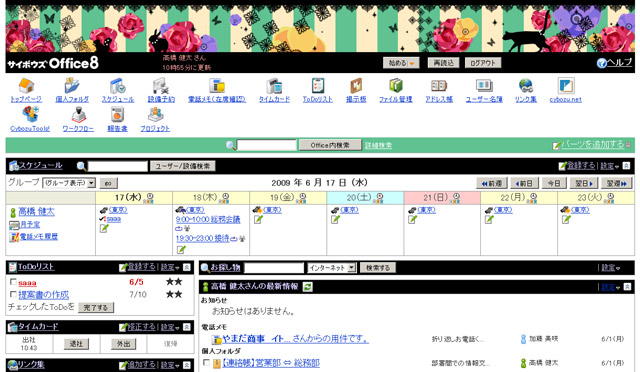Open the スケジュール calendar icon
The width and height of the screenshot is (640, 372).
pos(118,85)
